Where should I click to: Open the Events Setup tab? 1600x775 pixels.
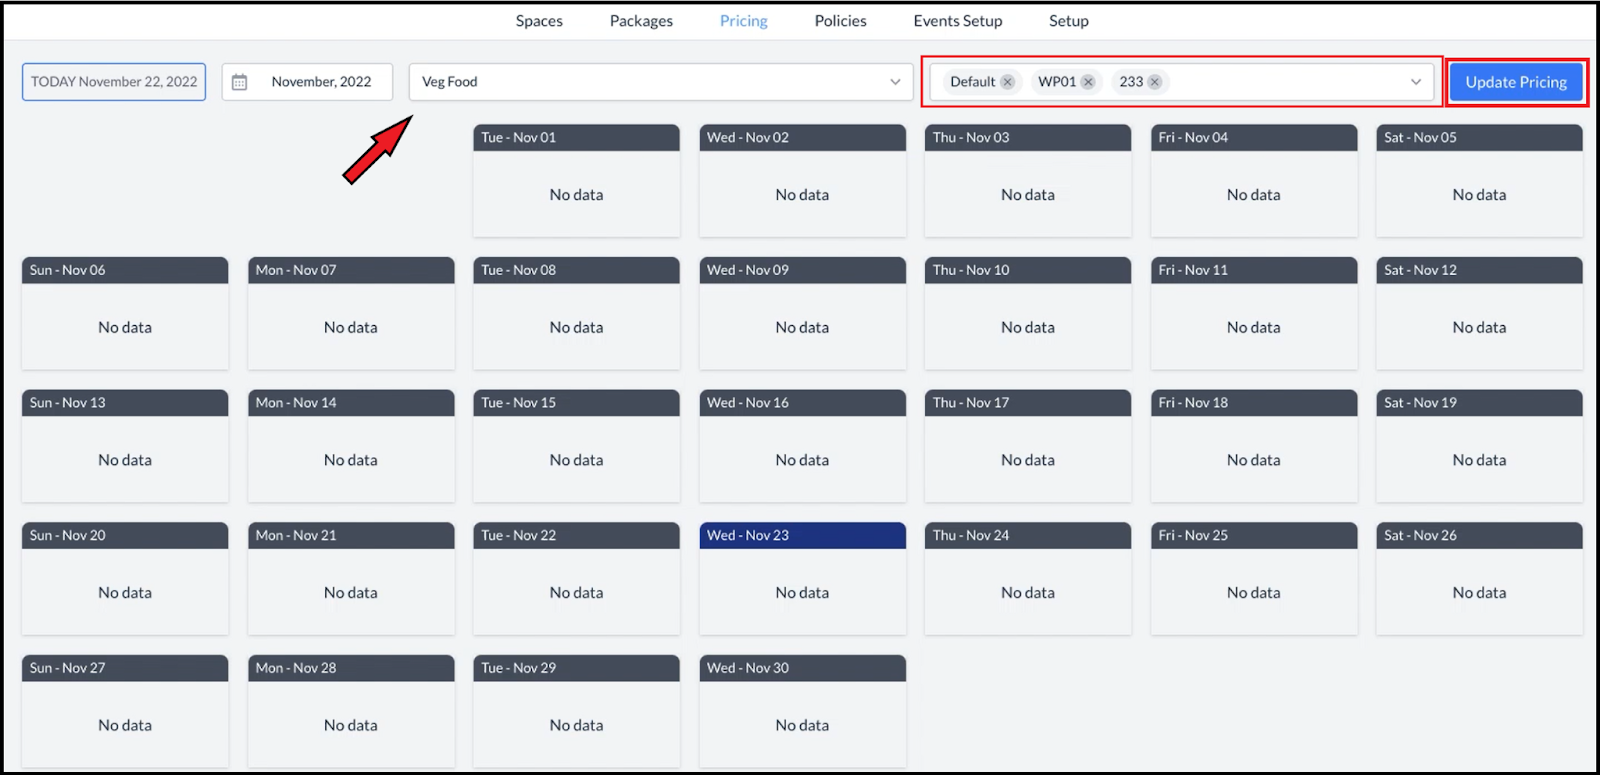(957, 21)
